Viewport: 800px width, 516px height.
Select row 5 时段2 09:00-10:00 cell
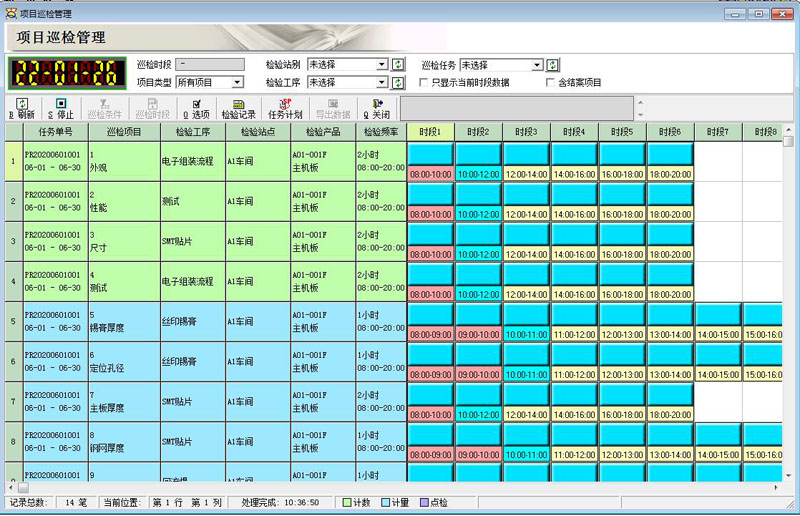pos(478,334)
